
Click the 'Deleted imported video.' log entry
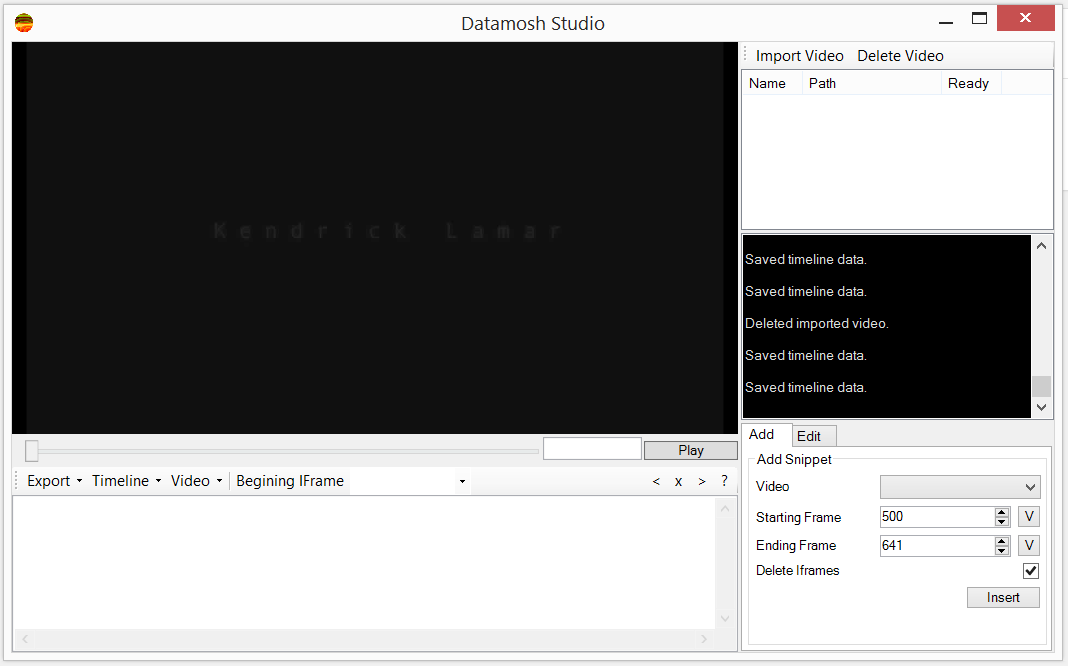tap(817, 323)
